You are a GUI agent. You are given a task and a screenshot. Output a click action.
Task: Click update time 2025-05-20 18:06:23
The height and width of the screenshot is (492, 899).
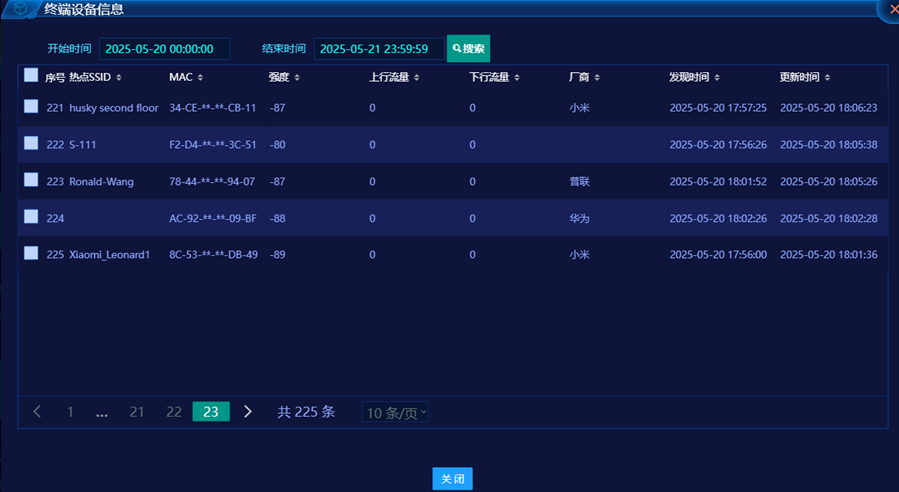(x=828, y=108)
